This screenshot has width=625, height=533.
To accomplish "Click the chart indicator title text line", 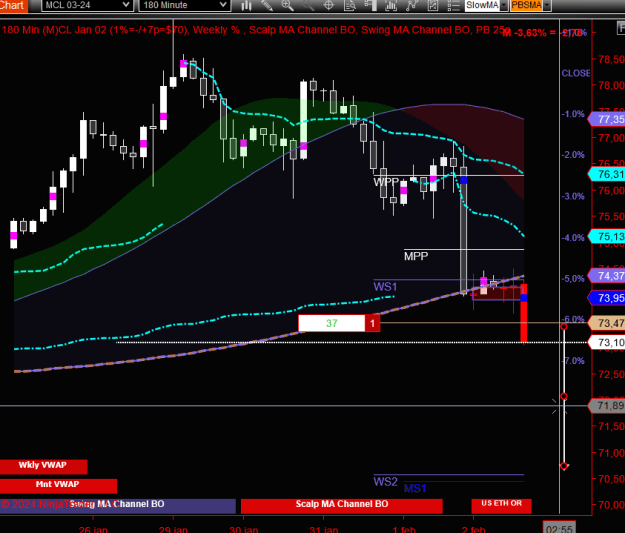I will 255,30.
